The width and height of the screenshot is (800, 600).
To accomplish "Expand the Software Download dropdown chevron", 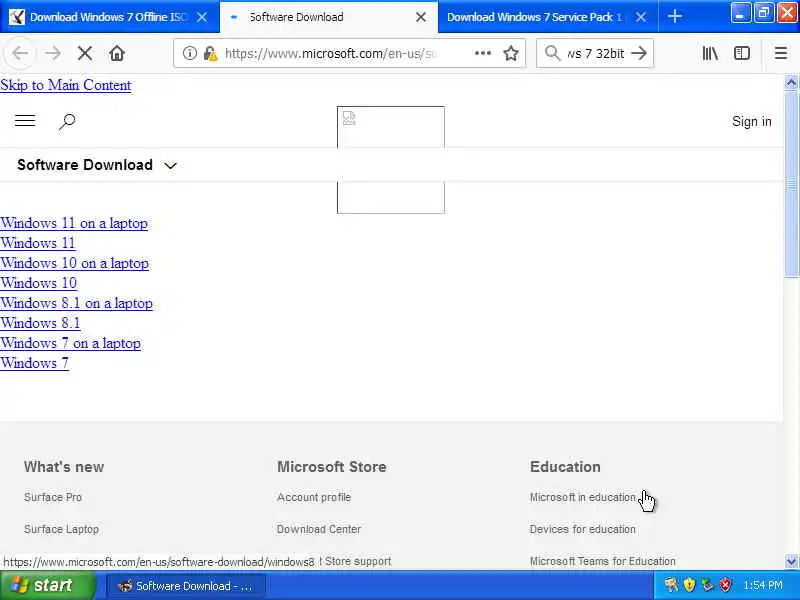I will 170,165.
